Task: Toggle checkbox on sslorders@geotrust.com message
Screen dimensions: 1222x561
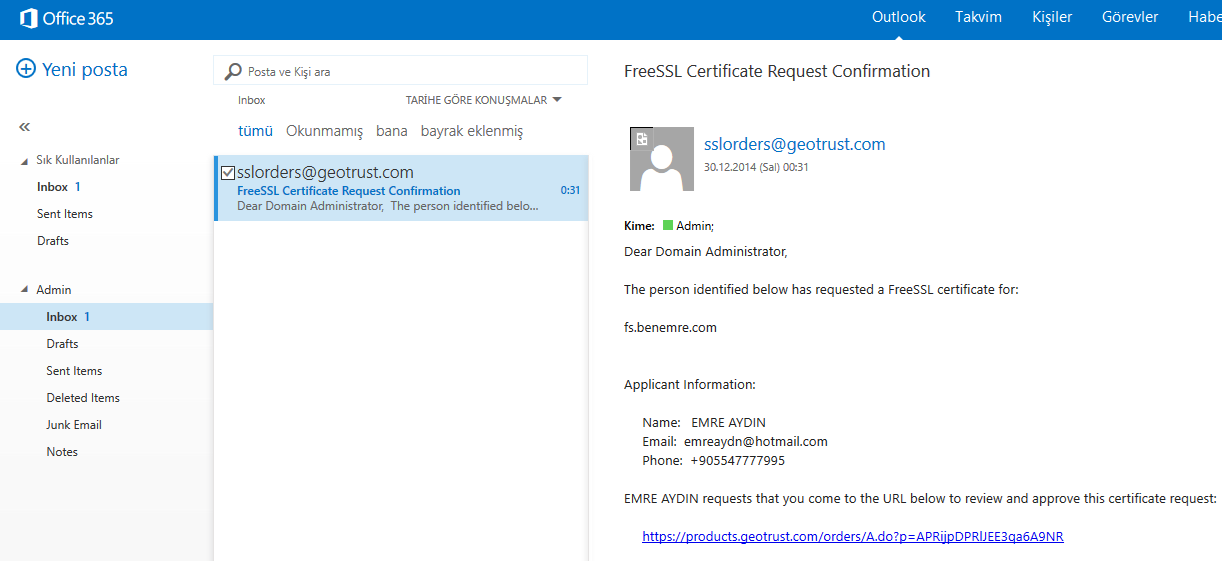Action: [228, 173]
